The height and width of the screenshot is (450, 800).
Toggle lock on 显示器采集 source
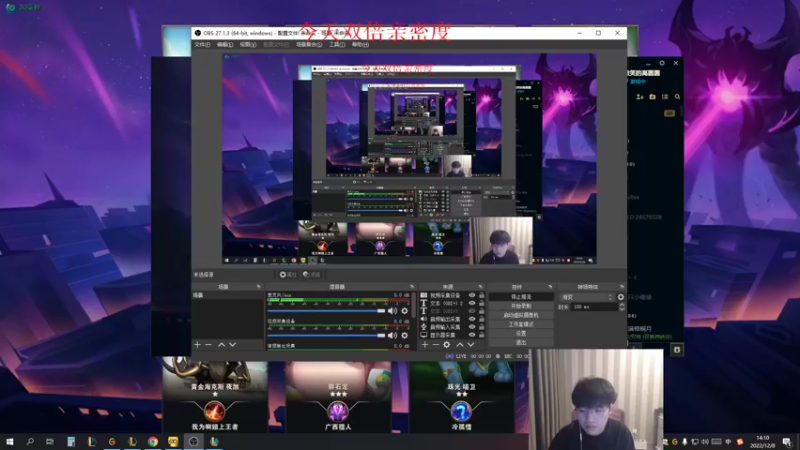pyautogui.click(x=481, y=335)
